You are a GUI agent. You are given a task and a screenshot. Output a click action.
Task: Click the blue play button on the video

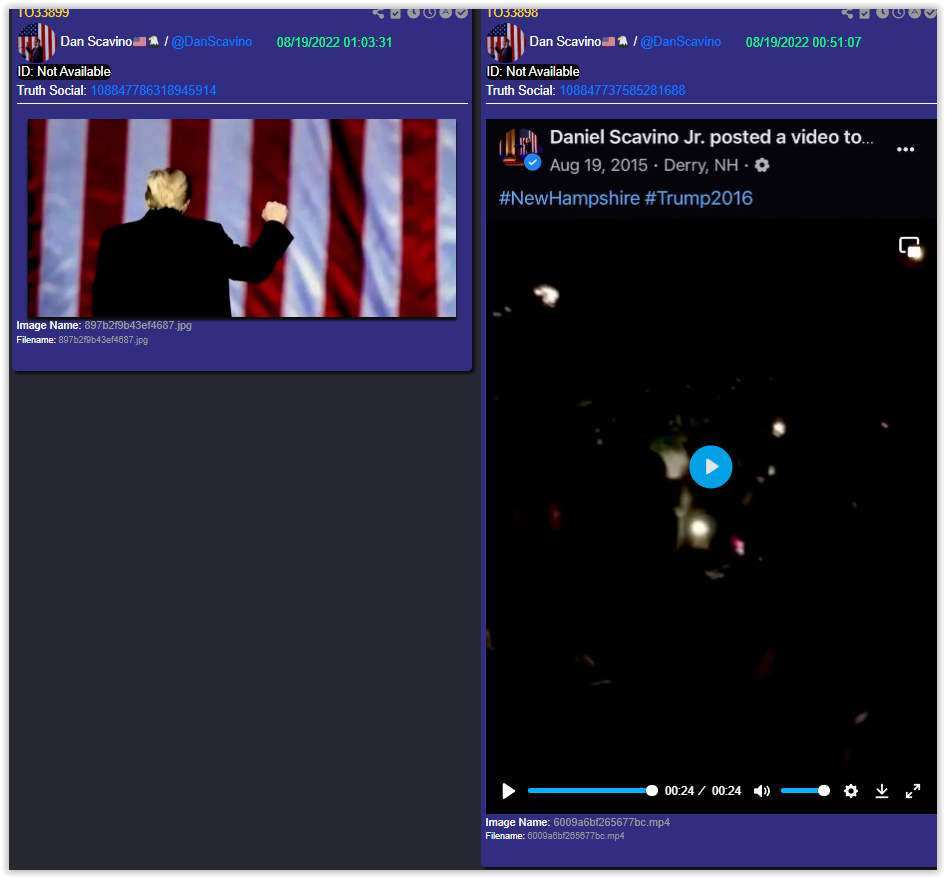pyautogui.click(x=711, y=467)
